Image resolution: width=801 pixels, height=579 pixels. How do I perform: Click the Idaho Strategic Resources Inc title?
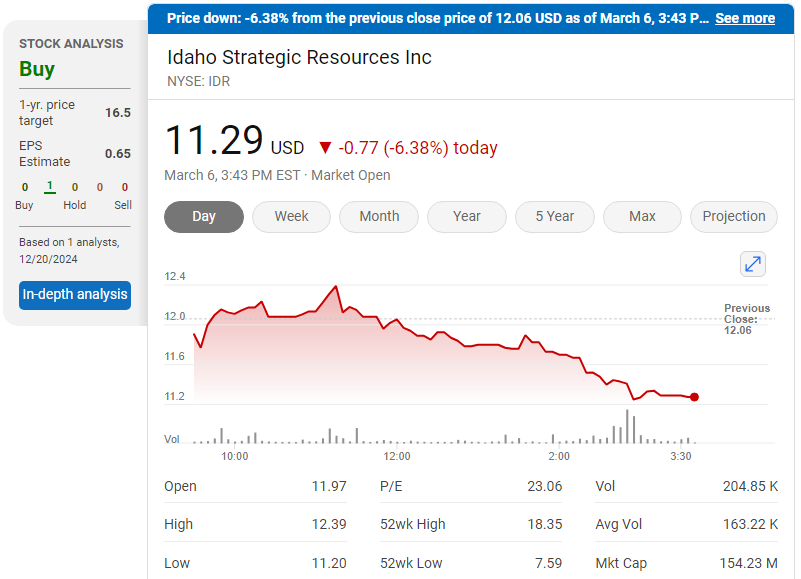299,57
